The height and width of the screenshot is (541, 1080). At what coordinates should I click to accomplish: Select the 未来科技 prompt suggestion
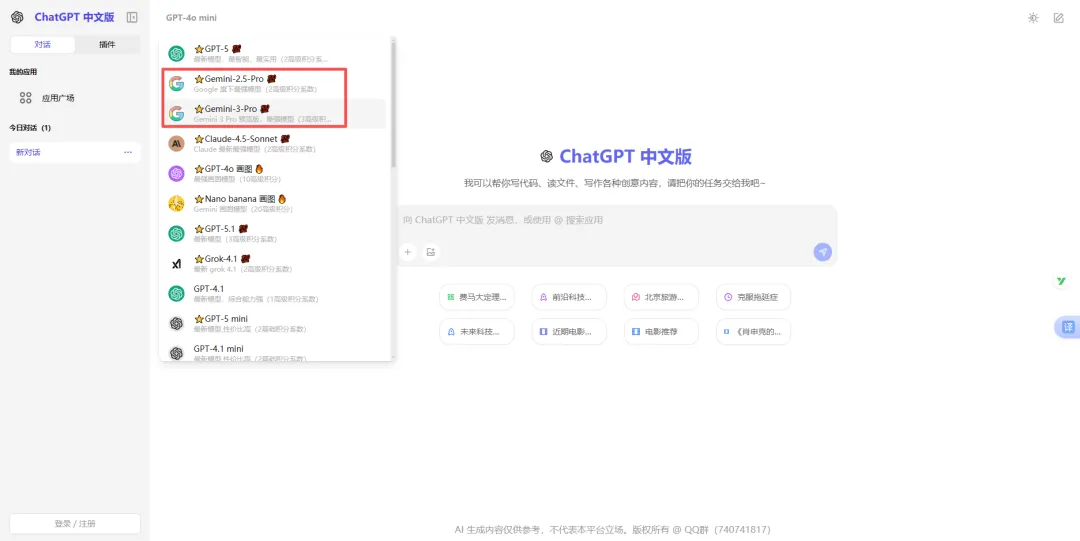click(477, 331)
